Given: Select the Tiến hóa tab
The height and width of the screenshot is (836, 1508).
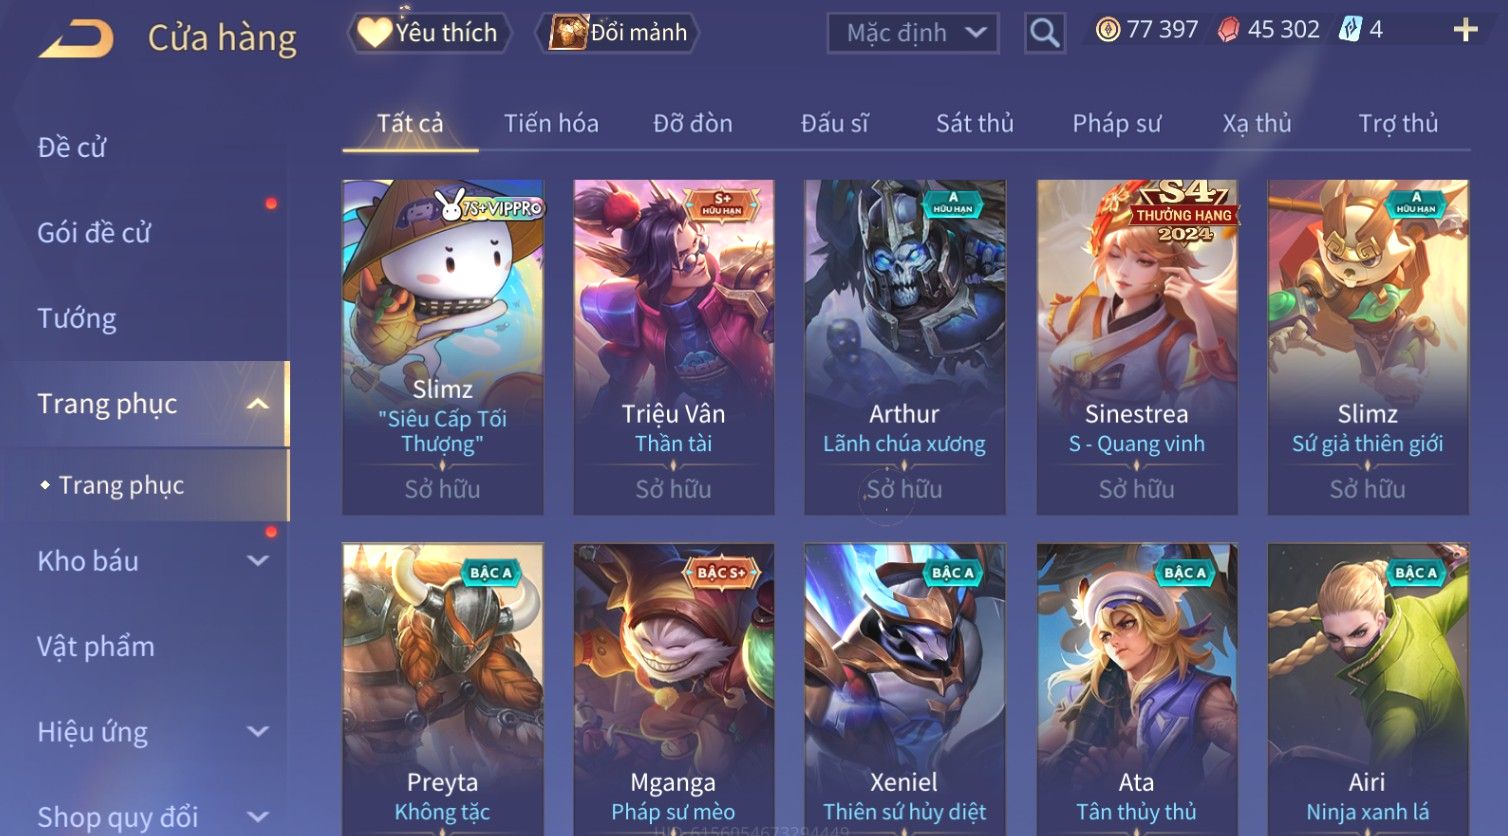Looking at the screenshot, I should point(551,123).
